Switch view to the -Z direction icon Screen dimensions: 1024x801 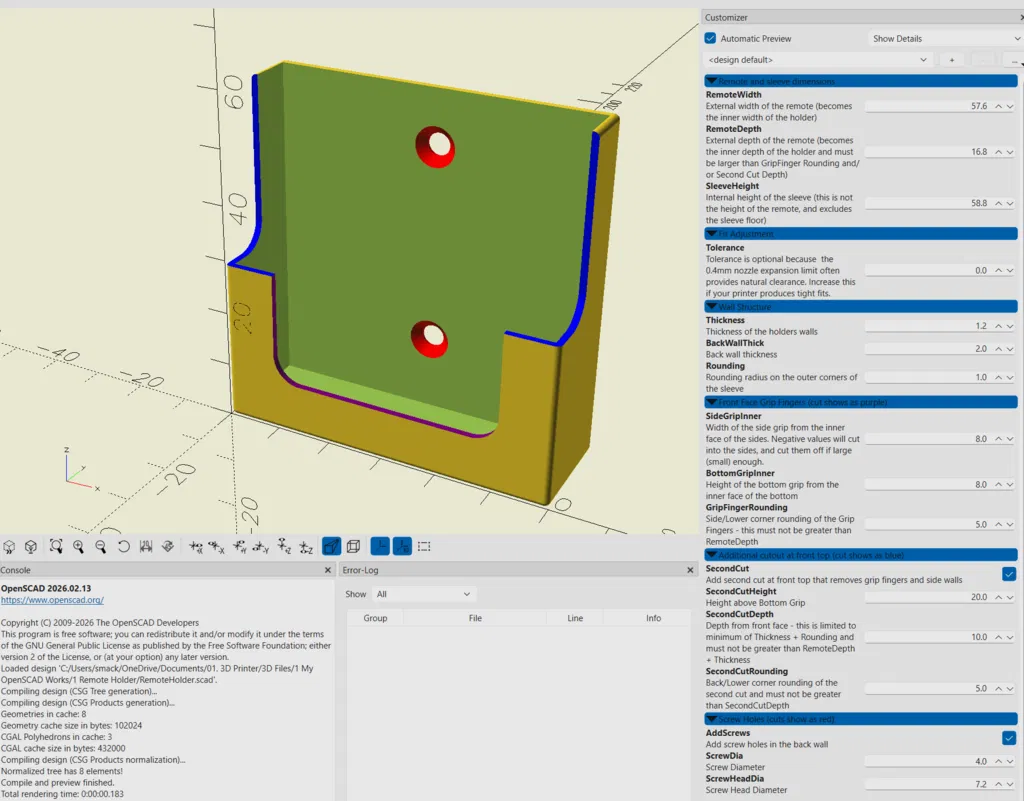tap(306, 546)
